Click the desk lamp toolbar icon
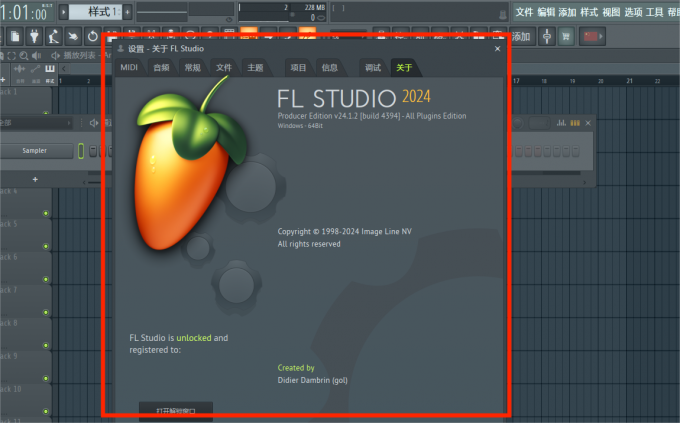The width and height of the screenshot is (680, 423). click(x=54, y=36)
